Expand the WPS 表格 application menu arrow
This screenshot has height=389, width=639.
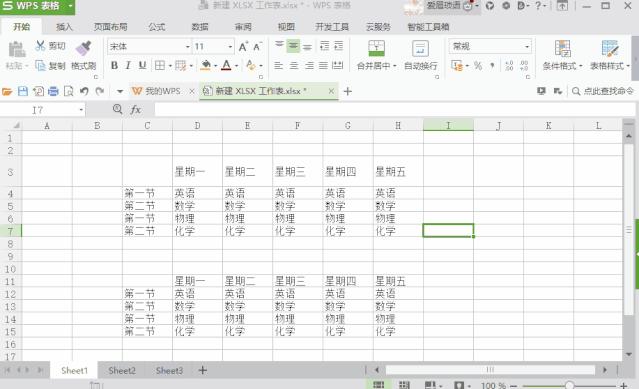[70, 6]
